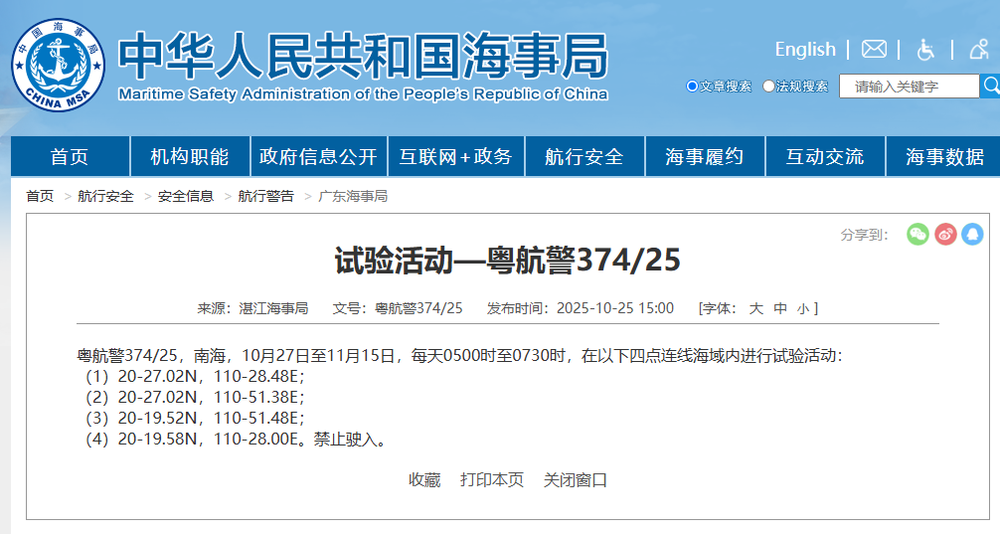Screen dimensions: 1000x534
Task: Go to 机构职能 in navigation bar
Action: point(189,157)
